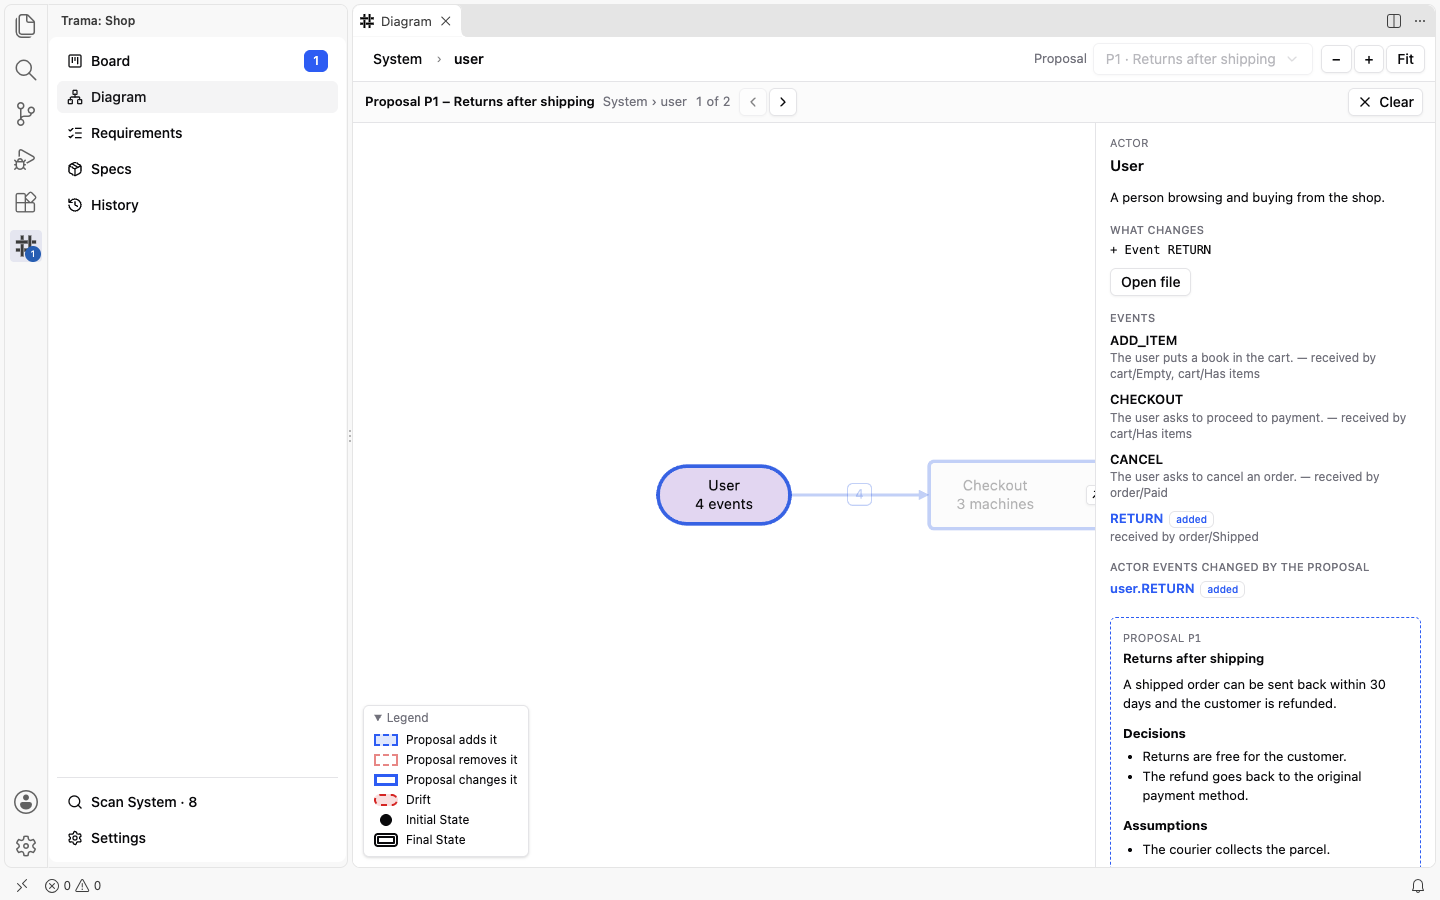Select the ADD_ITEM event heading
The width and height of the screenshot is (1440, 900).
[1143, 340]
